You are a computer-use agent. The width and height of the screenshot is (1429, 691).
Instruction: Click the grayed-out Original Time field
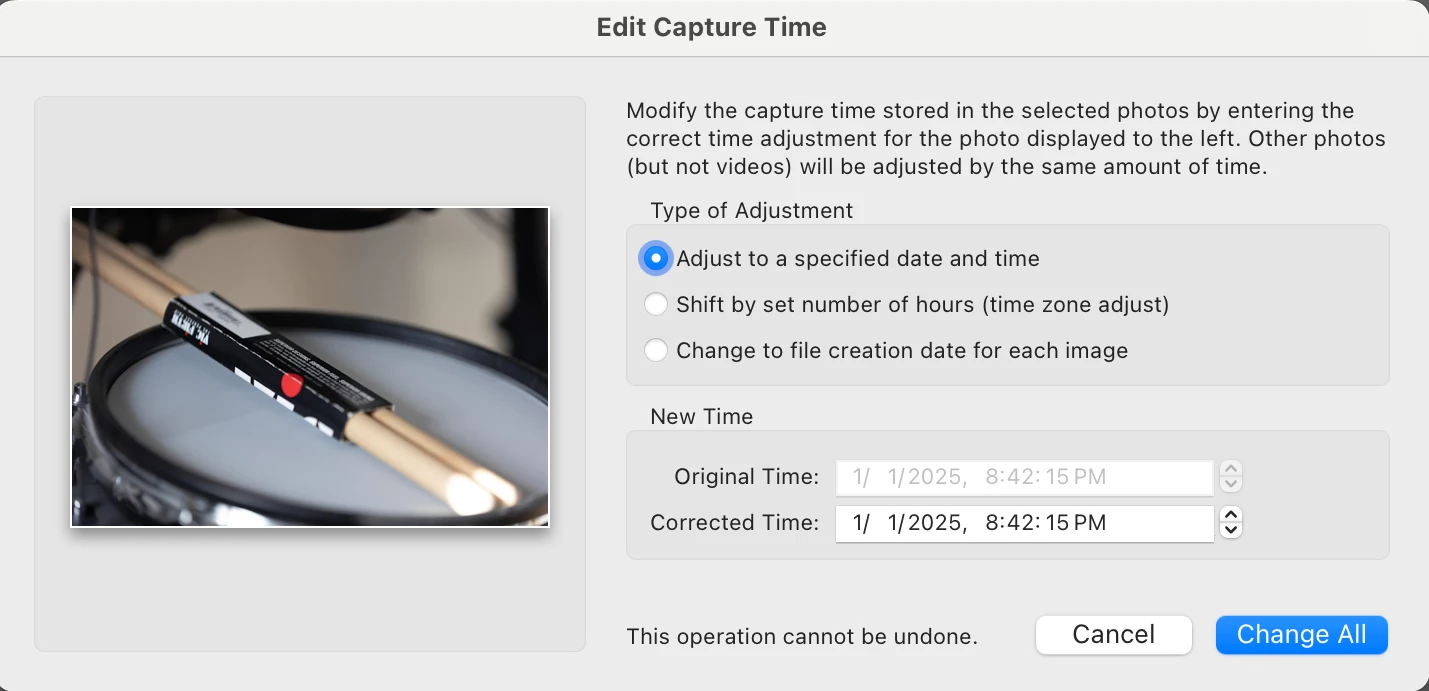[x=1024, y=477]
